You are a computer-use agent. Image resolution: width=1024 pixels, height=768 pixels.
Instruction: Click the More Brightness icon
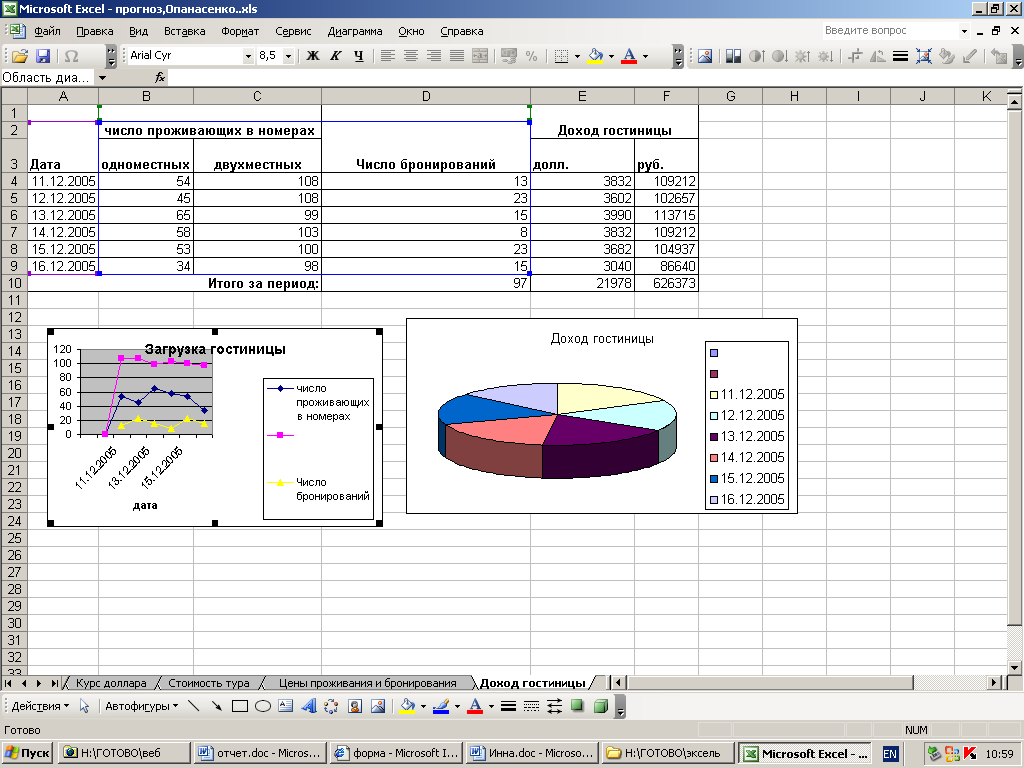(802, 56)
